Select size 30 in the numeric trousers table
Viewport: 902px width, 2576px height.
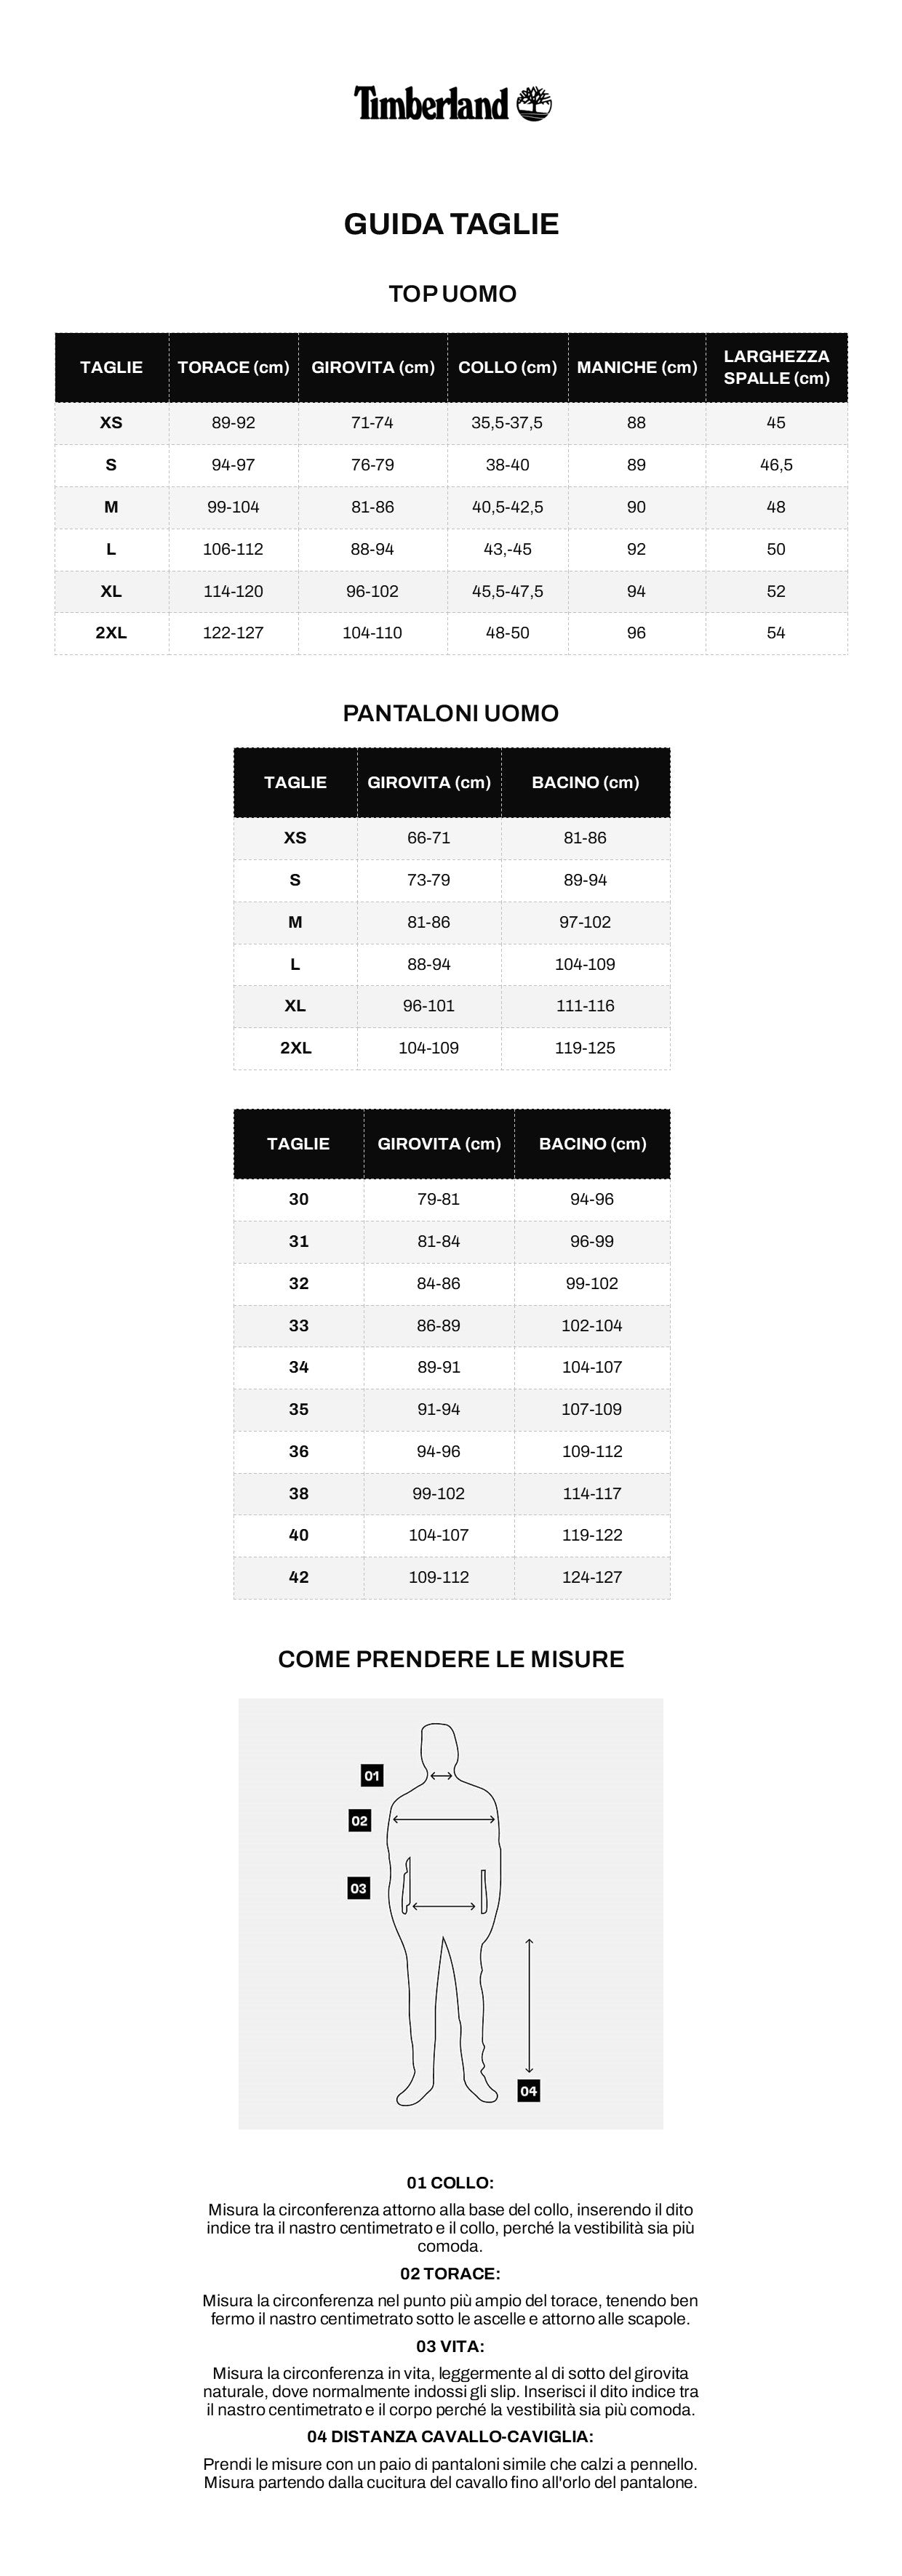299,1199
